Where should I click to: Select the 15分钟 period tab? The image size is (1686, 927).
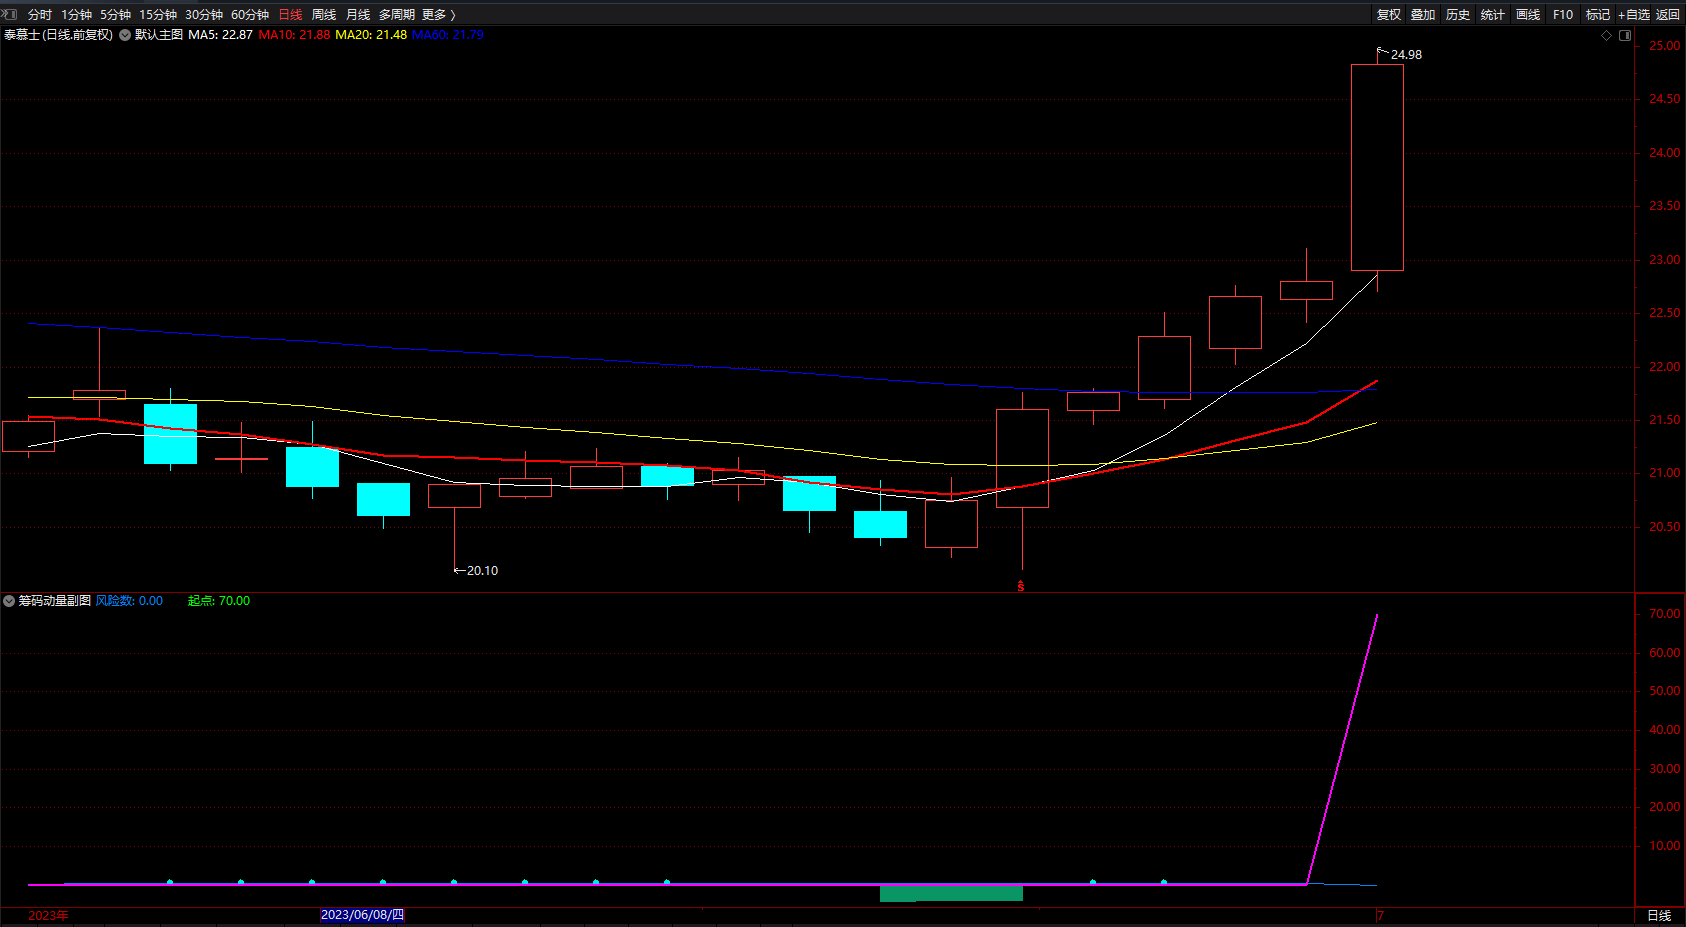point(158,15)
